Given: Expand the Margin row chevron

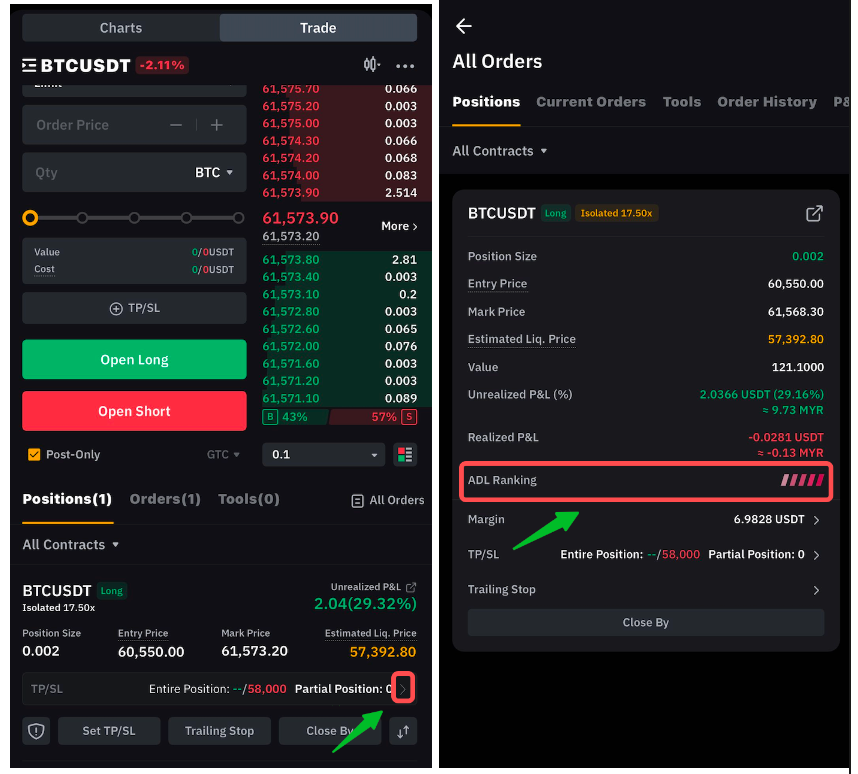Looking at the screenshot, I should [816, 520].
